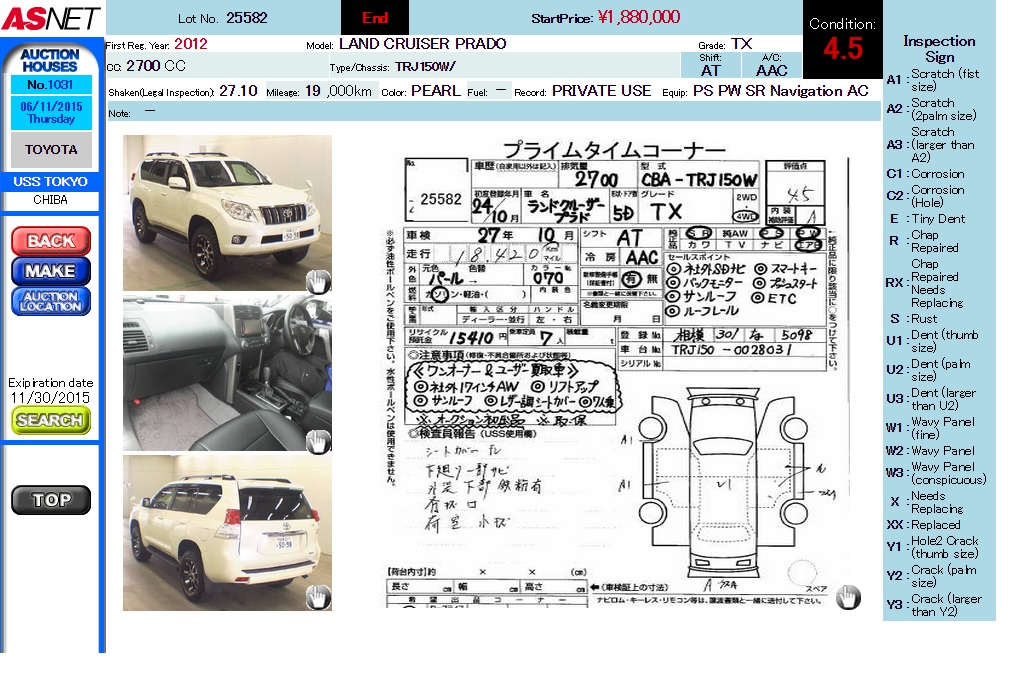Click the green SEARCH button
The height and width of the screenshot is (692, 1025).
tap(50, 420)
